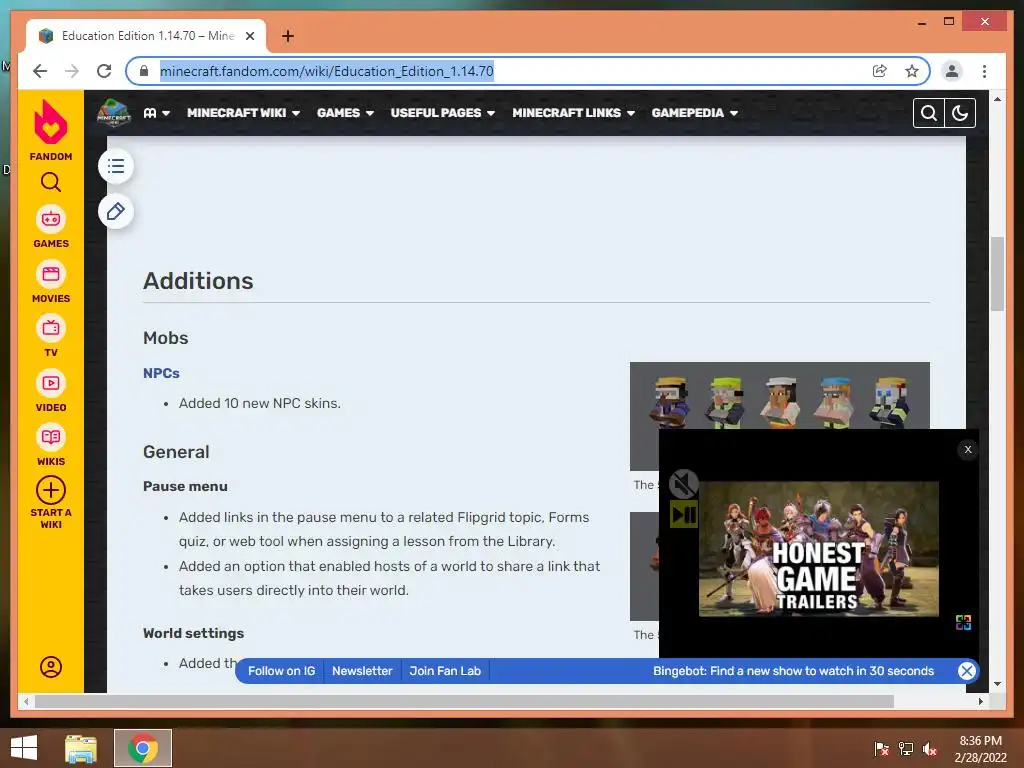Image resolution: width=1024 pixels, height=768 pixels.
Task: Open the Chrome profile avatar
Action: click(x=952, y=71)
